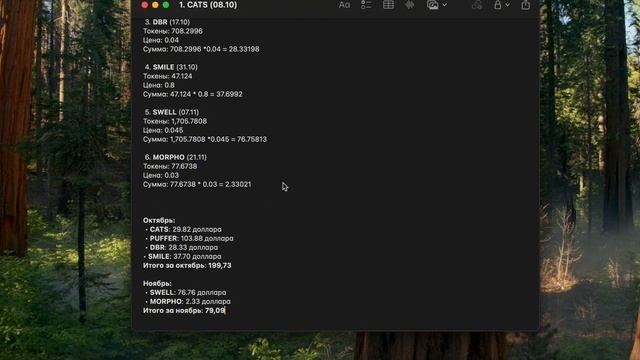Insert a checklist with the checklist icon
The width and height of the screenshot is (640, 360).
(x=366, y=5)
